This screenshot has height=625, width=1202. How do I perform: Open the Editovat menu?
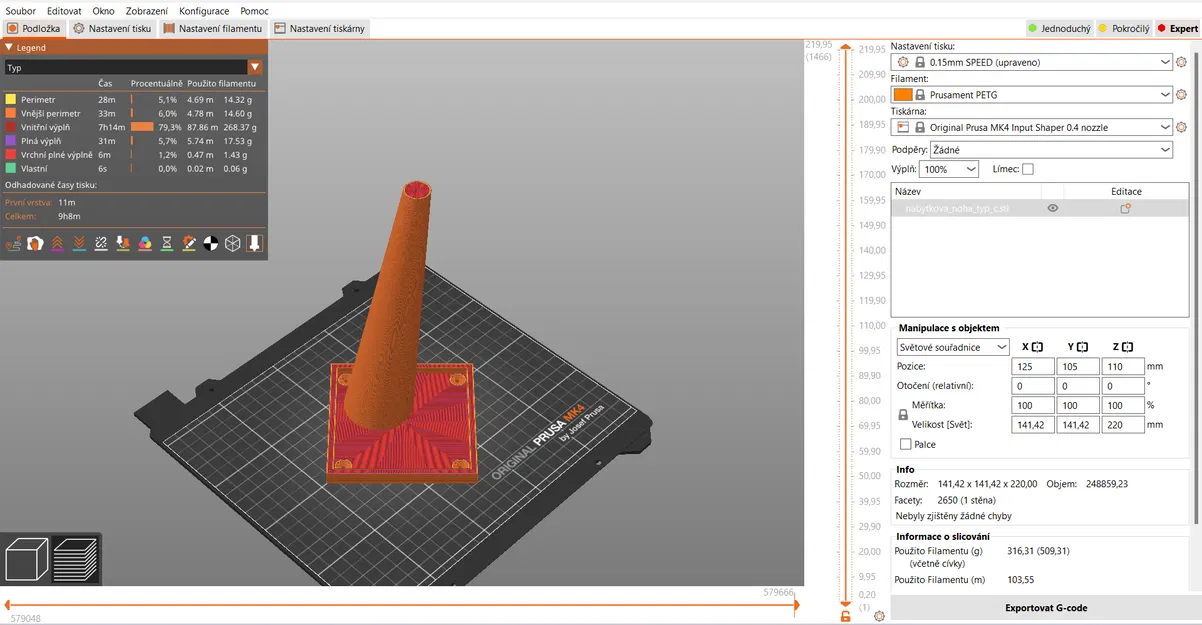tap(64, 10)
